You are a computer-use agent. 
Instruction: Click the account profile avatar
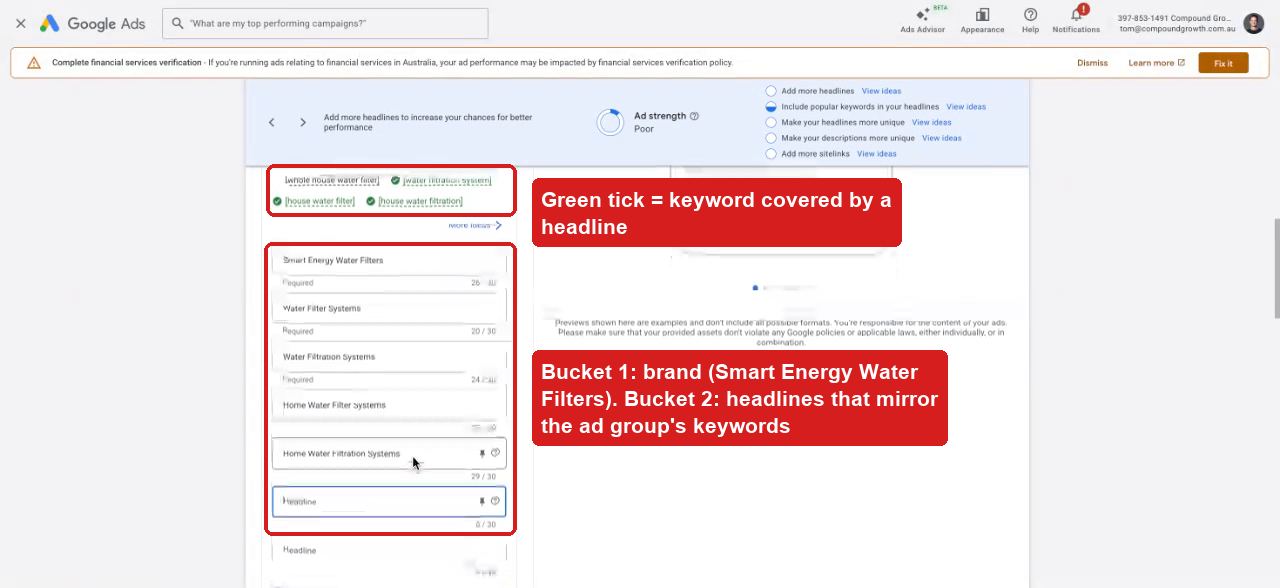[1254, 23]
